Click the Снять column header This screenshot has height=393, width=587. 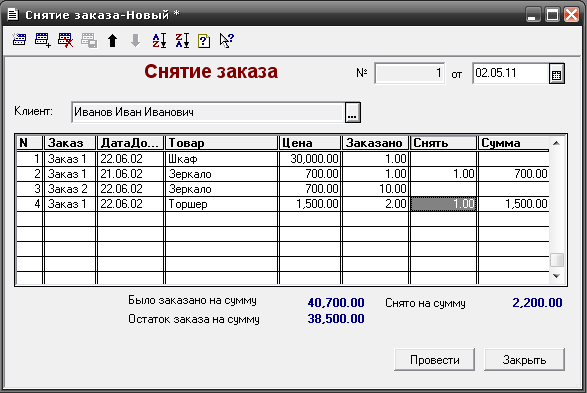tap(444, 143)
